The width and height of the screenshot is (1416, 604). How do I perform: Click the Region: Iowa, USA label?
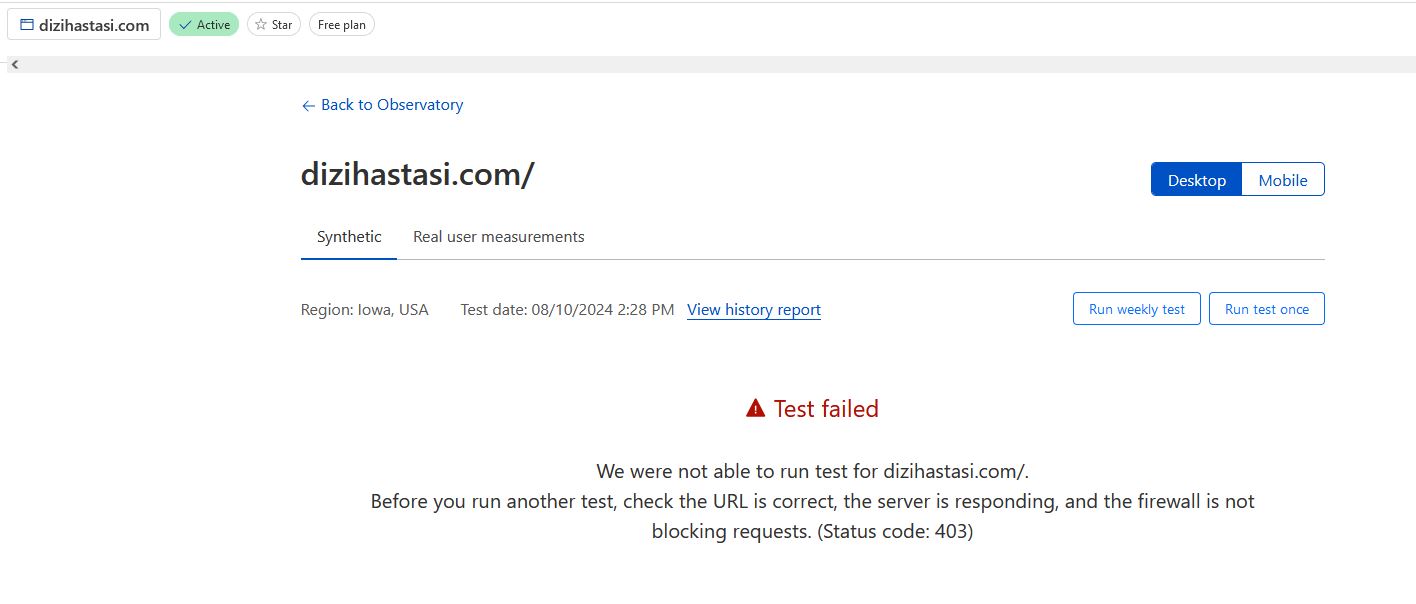364,310
